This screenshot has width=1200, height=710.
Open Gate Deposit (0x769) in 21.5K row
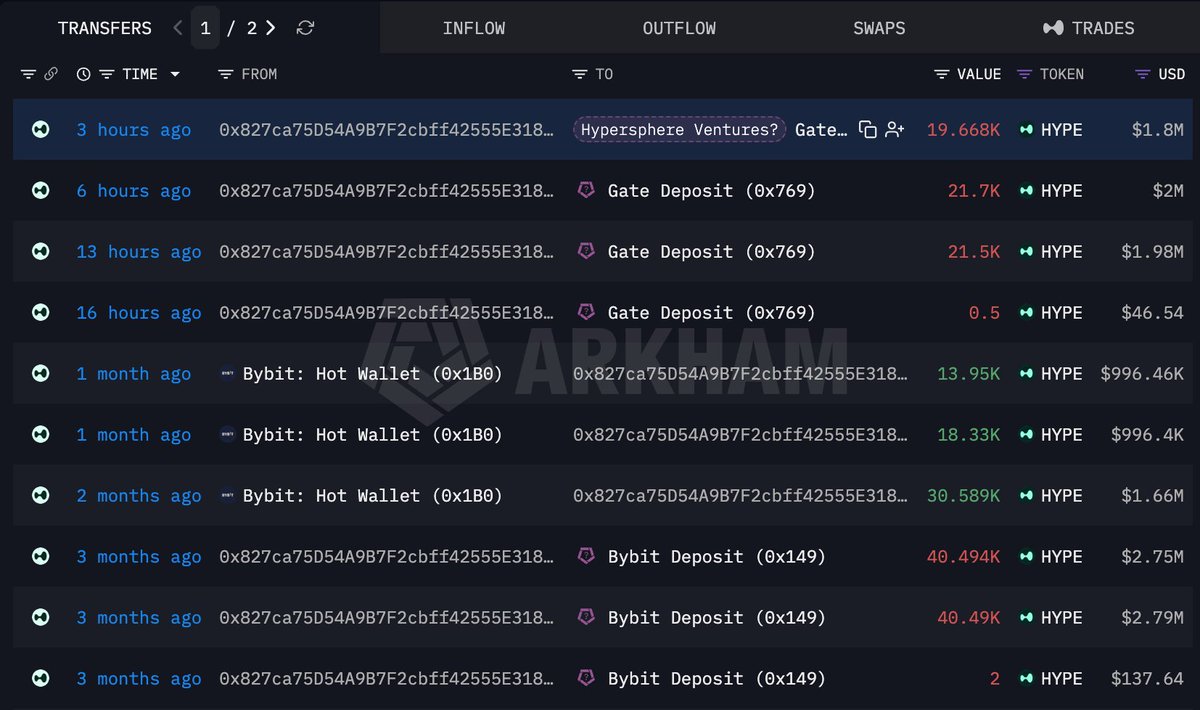tap(711, 252)
